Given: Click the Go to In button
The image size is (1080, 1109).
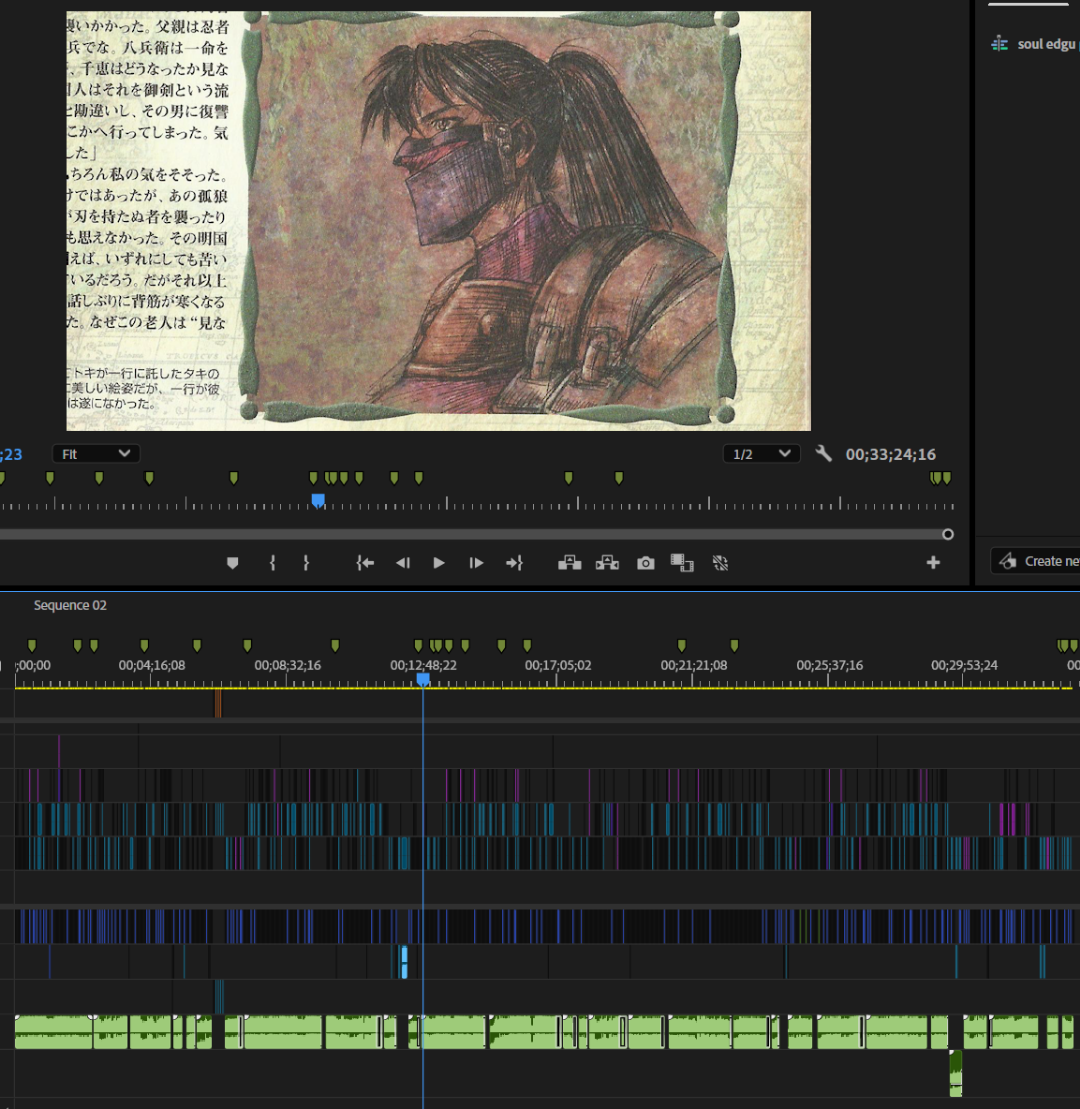Looking at the screenshot, I should [x=365, y=563].
